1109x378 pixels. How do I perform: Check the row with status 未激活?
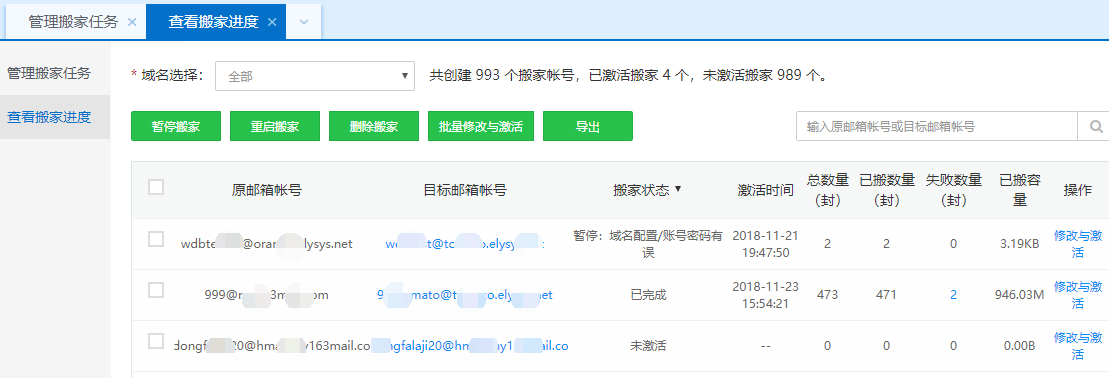[x=156, y=341]
